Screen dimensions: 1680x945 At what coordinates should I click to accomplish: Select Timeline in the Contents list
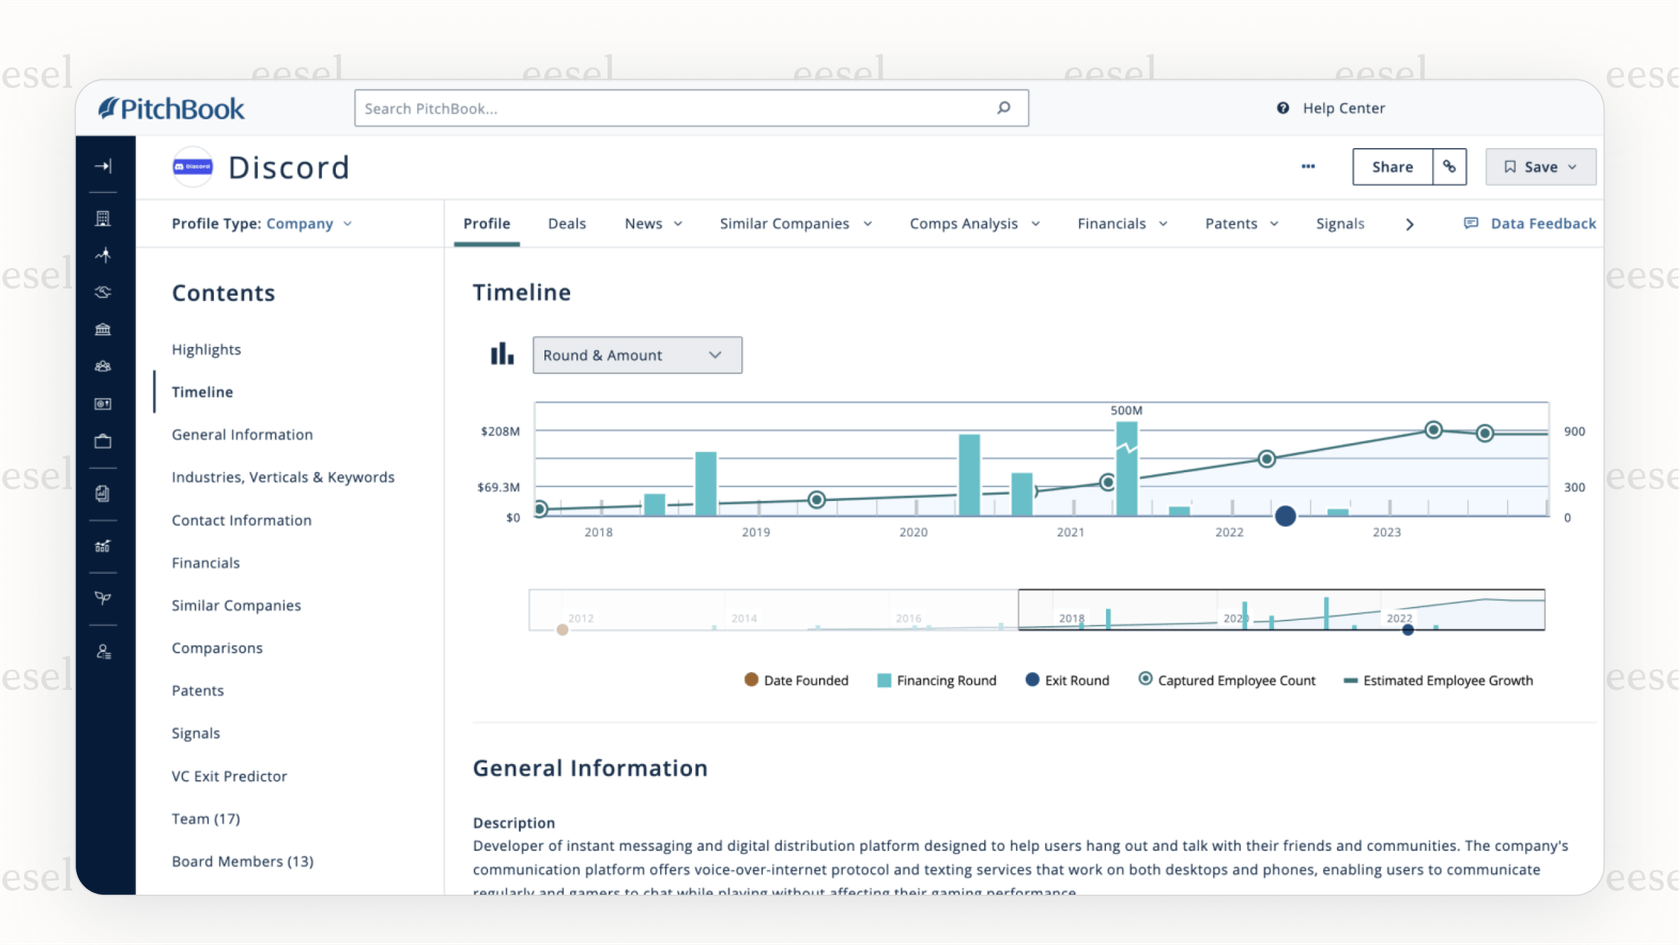point(202,392)
